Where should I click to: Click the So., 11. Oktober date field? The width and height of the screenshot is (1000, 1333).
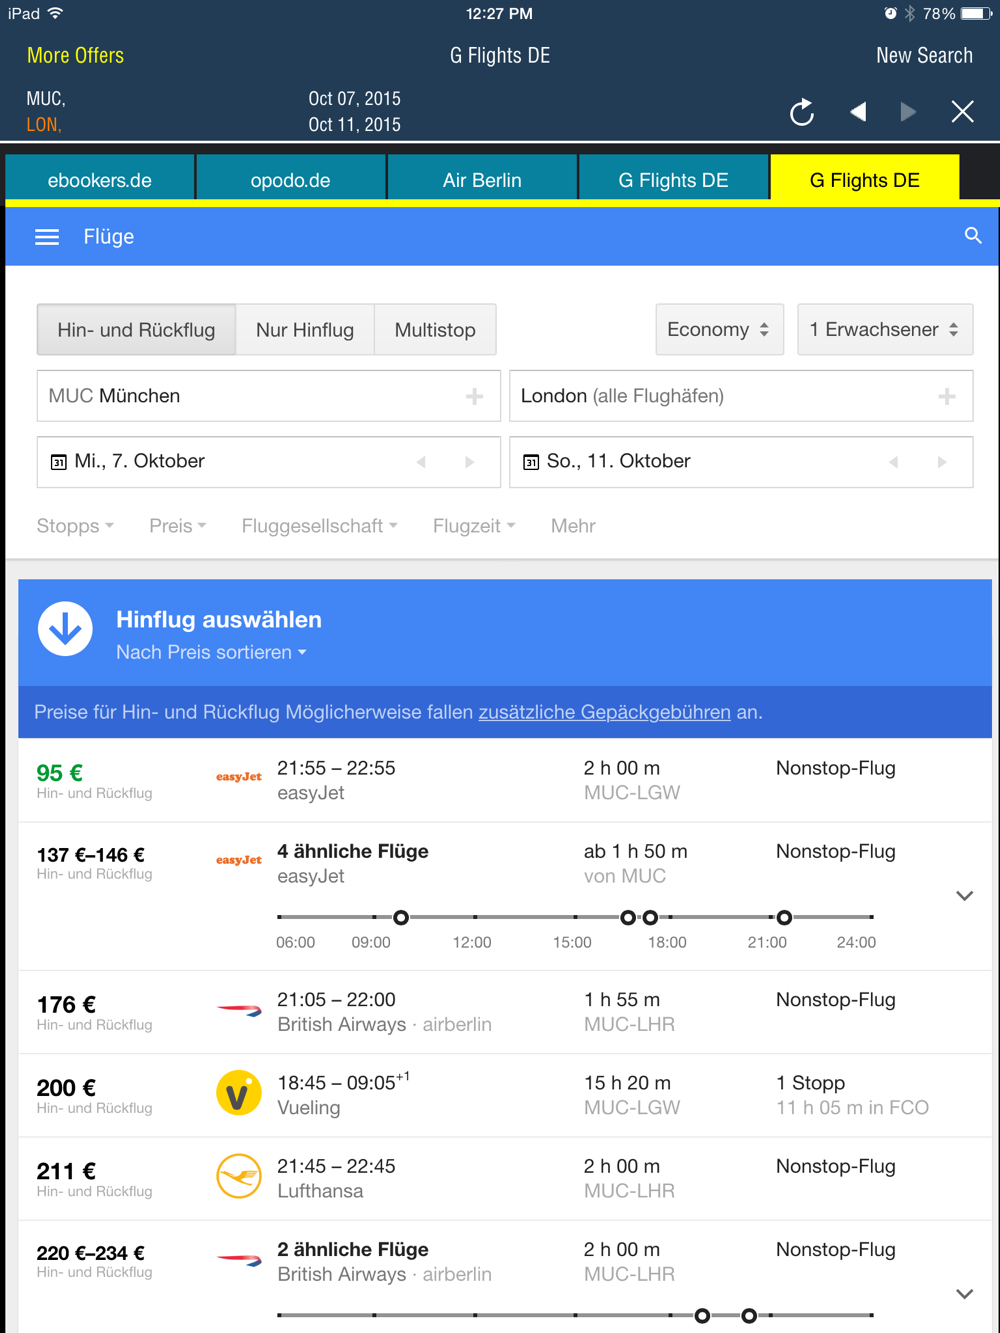(x=741, y=462)
